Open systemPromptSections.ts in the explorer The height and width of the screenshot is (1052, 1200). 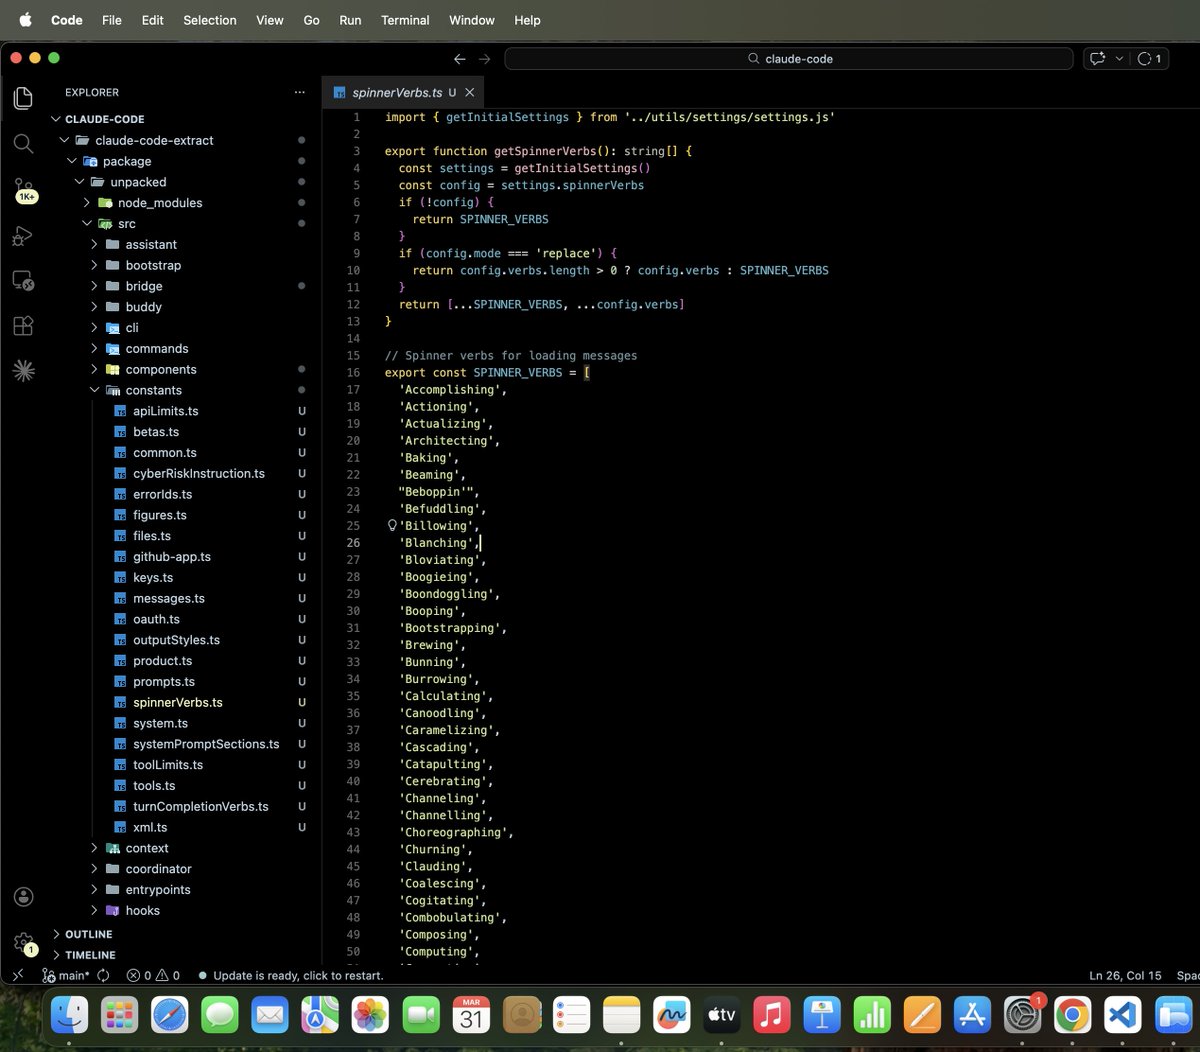coord(206,744)
